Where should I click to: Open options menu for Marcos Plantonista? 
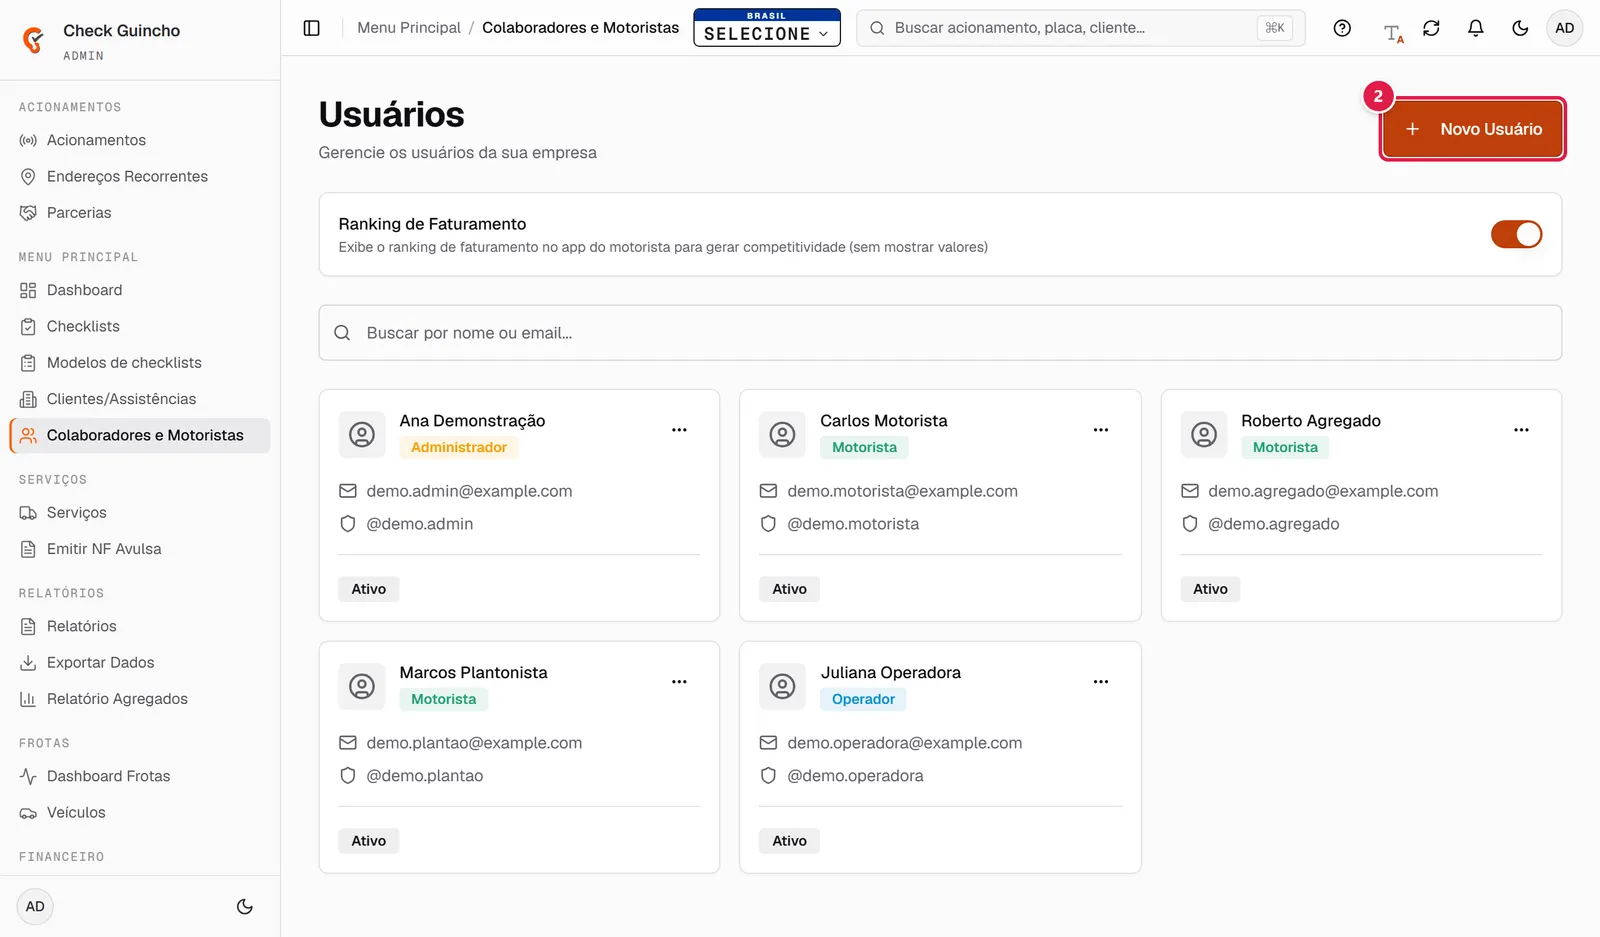(679, 682)
